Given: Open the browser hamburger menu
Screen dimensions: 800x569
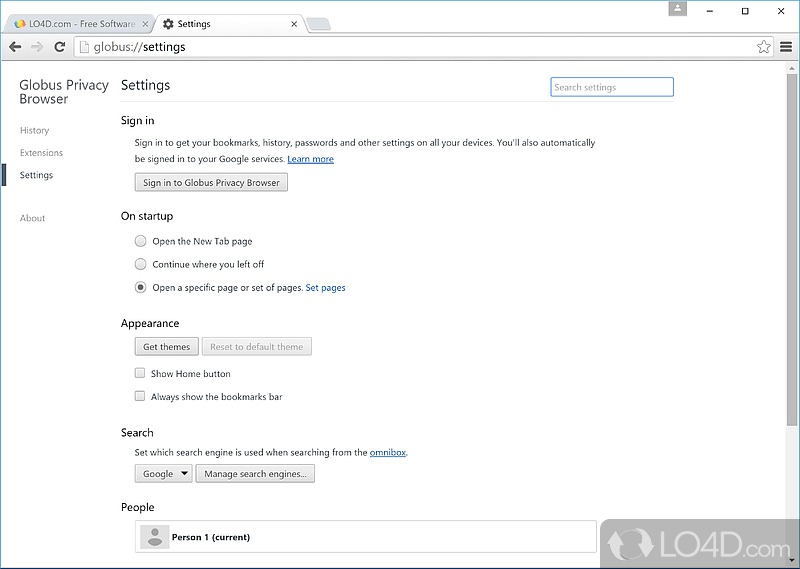Looking at the screenshot, I should [x=786, y=46].
